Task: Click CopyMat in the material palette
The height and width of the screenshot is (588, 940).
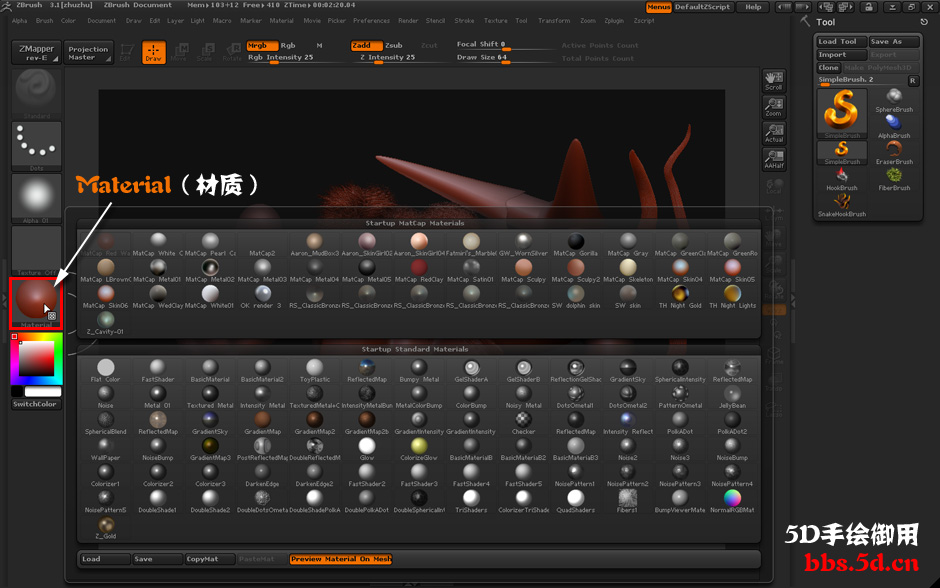Action: point(208,559)
